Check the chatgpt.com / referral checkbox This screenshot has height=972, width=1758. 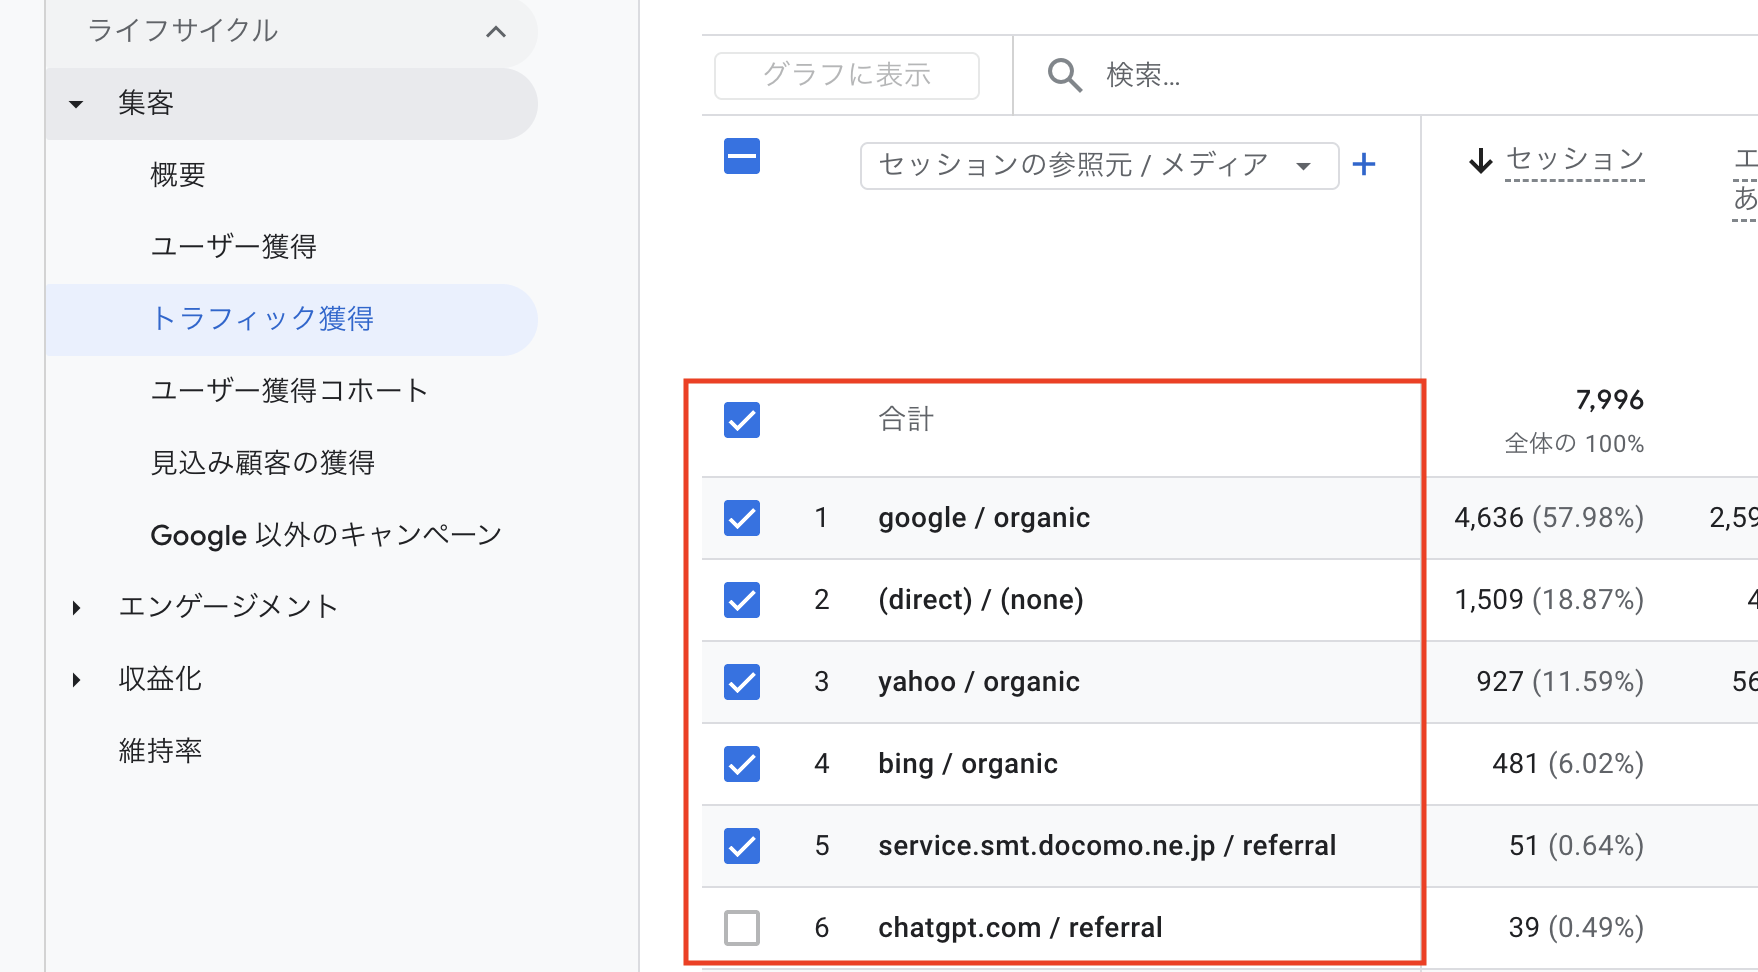coord(742,928)
